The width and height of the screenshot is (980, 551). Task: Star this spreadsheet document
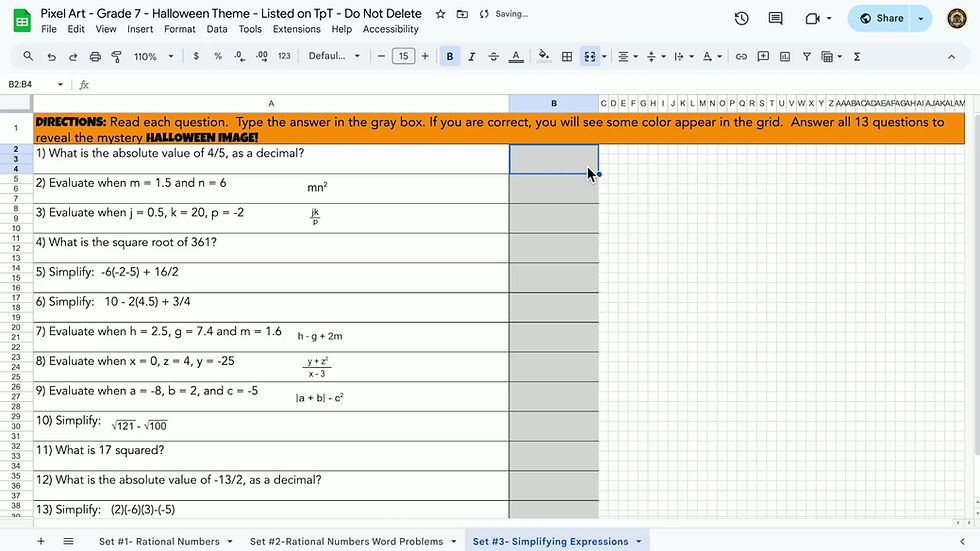[x=441, y=14]
